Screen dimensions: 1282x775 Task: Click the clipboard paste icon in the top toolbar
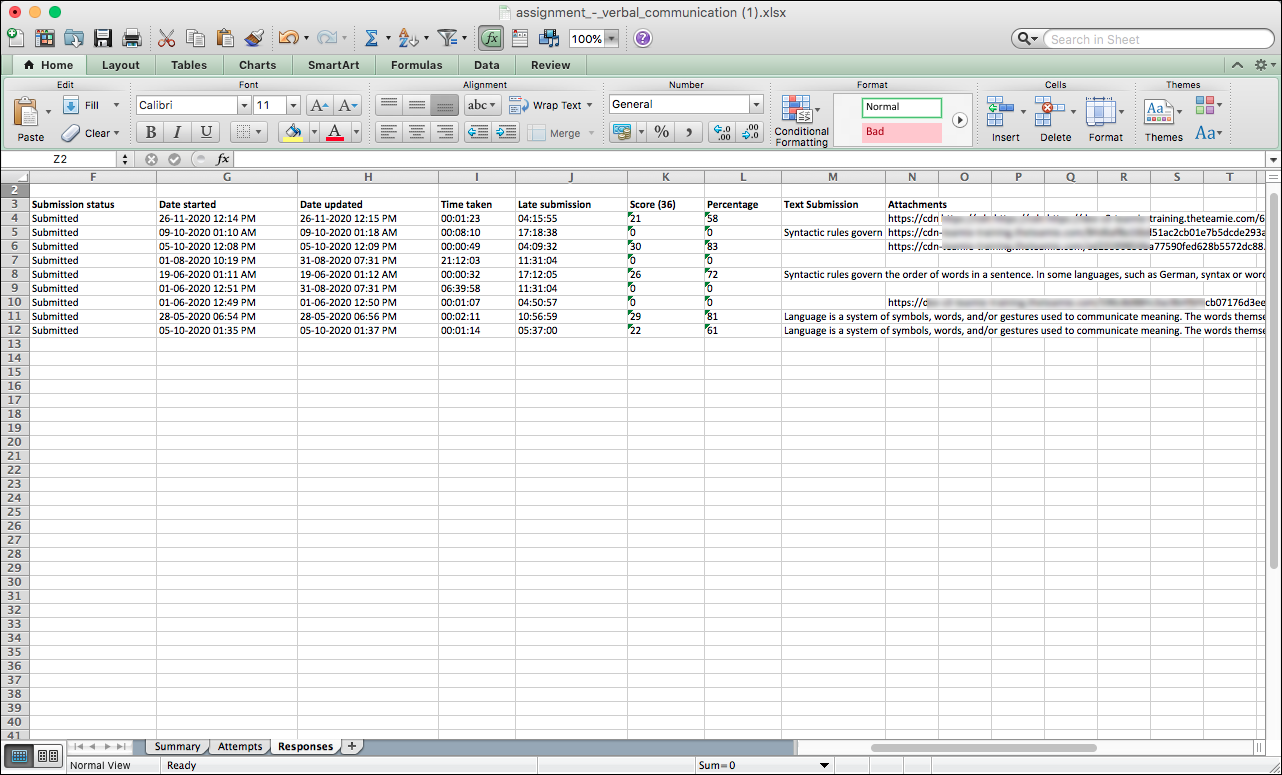point(225,38)
